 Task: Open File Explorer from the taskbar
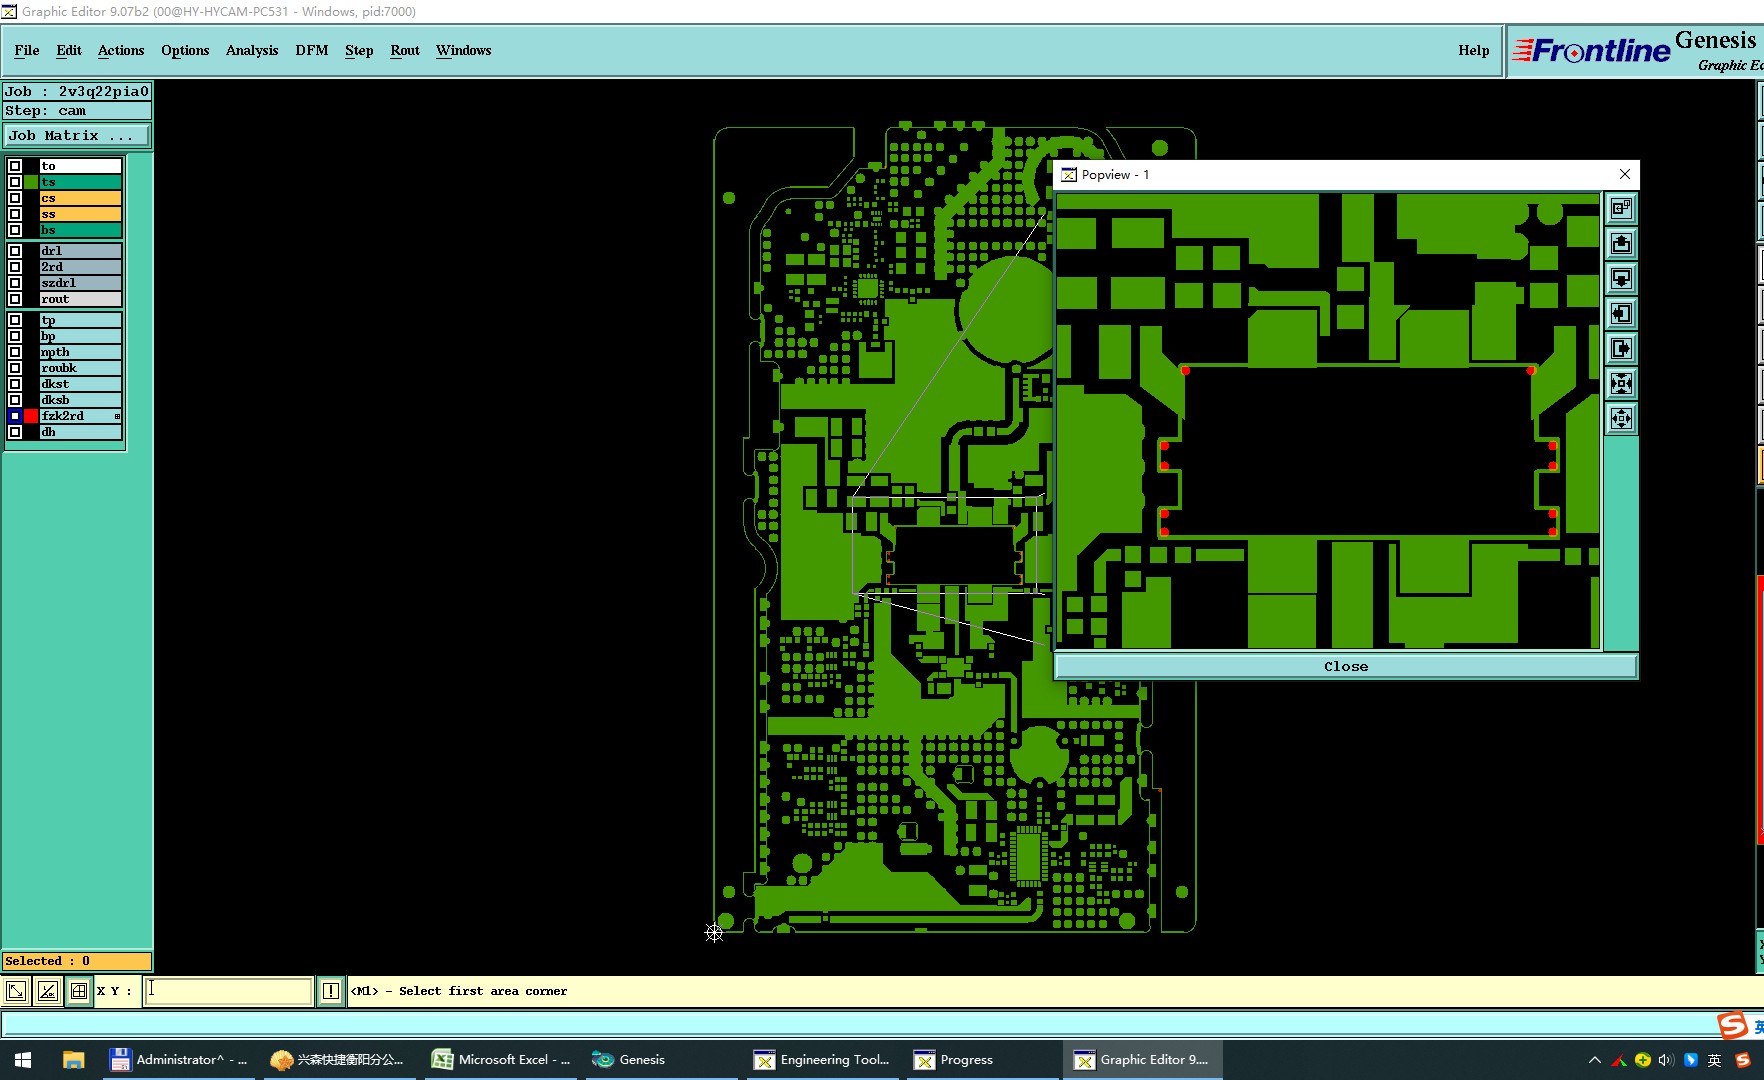pos(73,1060)
